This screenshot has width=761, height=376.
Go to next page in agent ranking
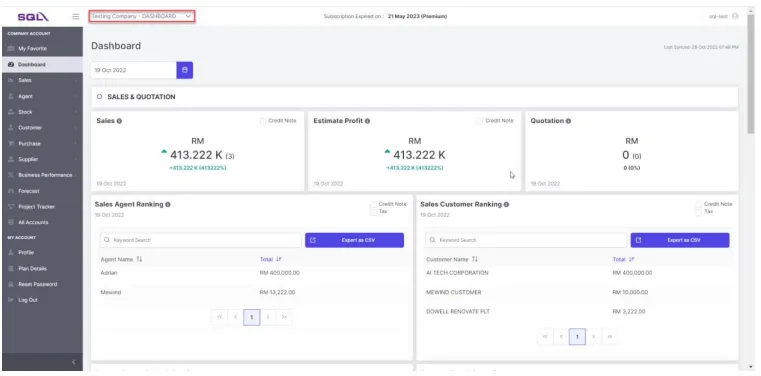point(268,317)
